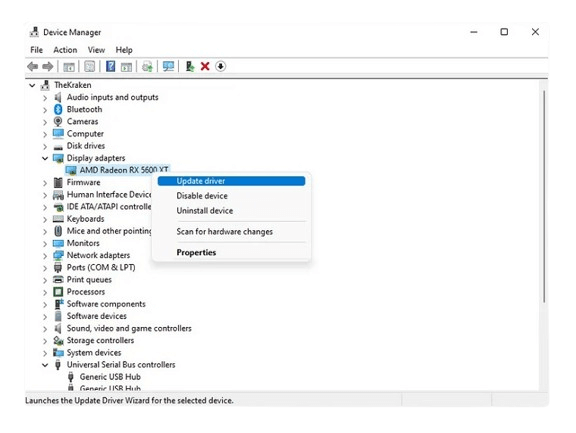Viewport: 576px width, 433px height.
Task: Click the Processors category icon
Action: 58,292
